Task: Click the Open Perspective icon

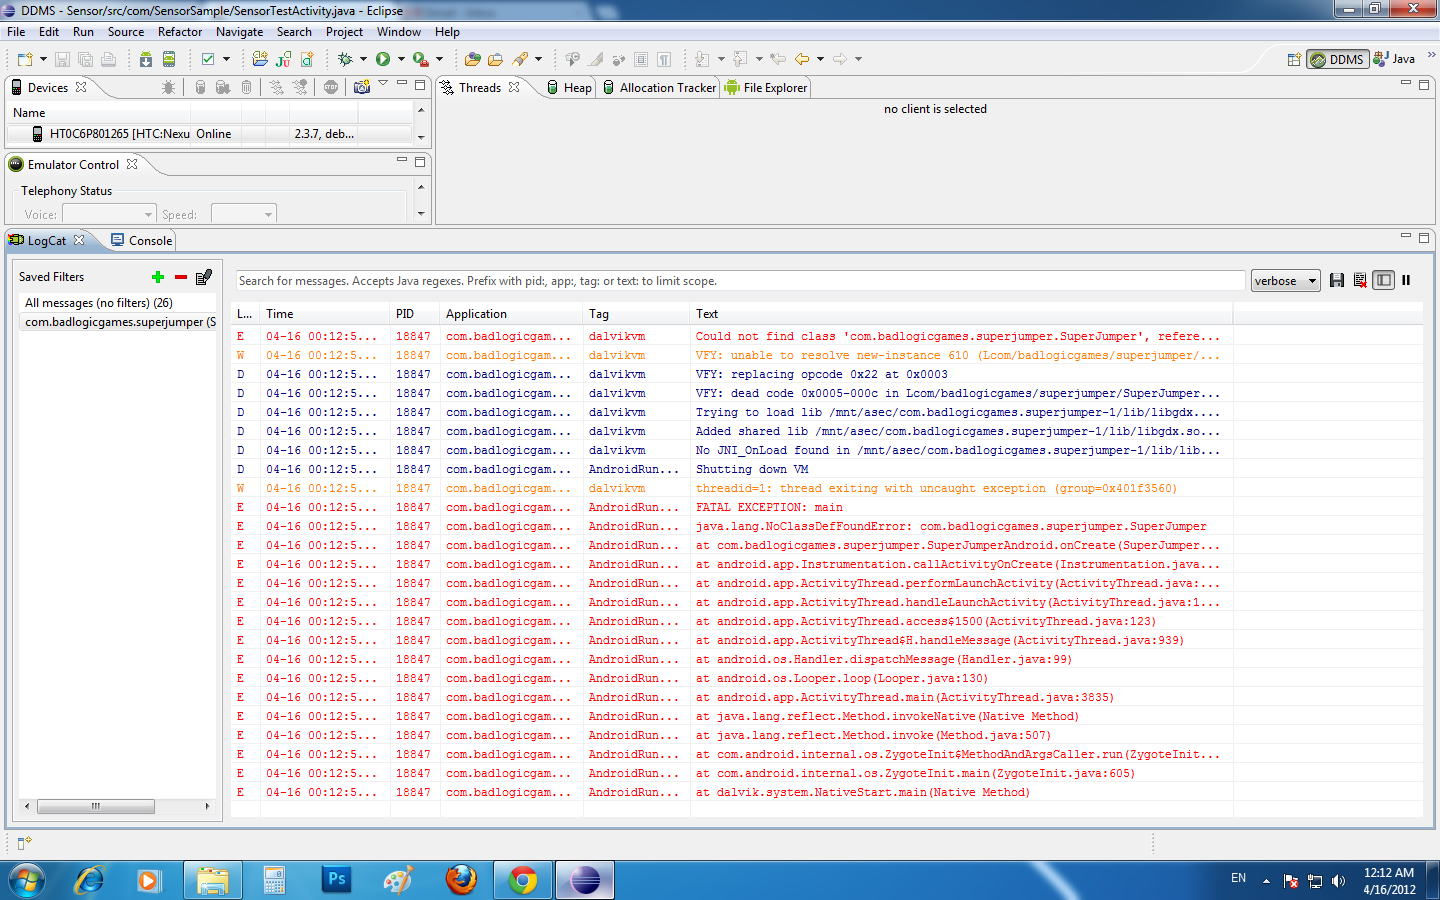Action: tap(1294, 59)
